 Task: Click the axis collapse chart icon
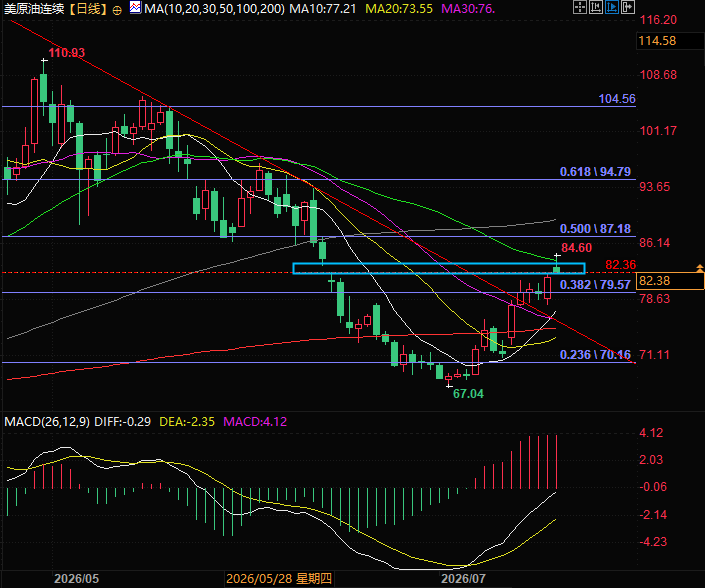(x=596, y=7)
